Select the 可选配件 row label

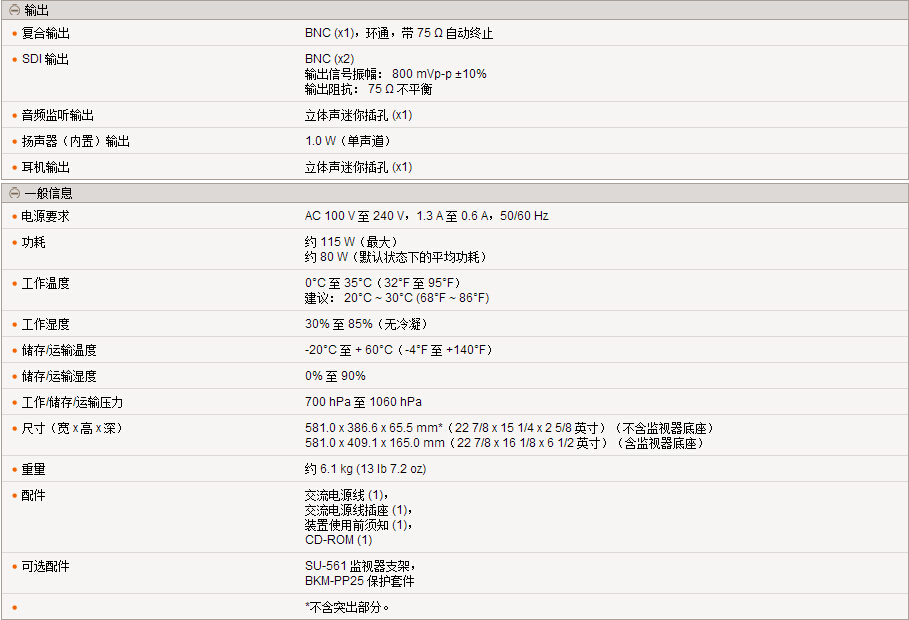(46, 566)
